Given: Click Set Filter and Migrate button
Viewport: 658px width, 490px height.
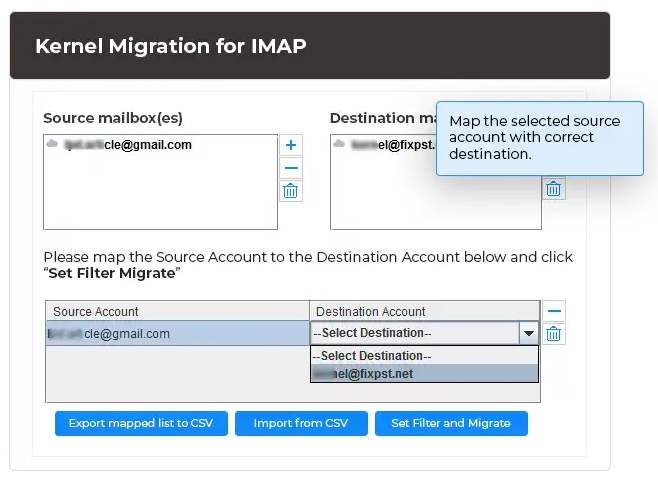Looking at the screenshot, I should click(x=451, y=423).
